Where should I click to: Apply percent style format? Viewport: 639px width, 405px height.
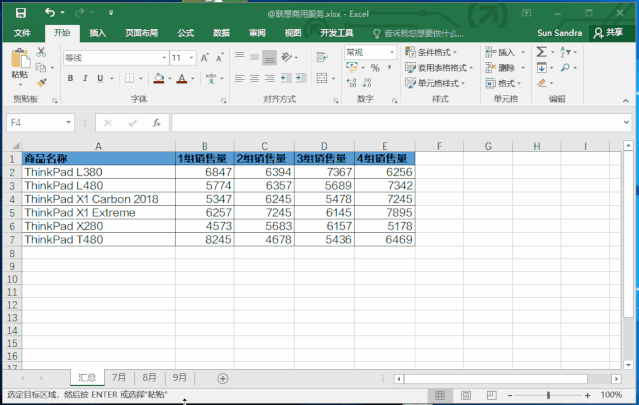coord(375,68)
